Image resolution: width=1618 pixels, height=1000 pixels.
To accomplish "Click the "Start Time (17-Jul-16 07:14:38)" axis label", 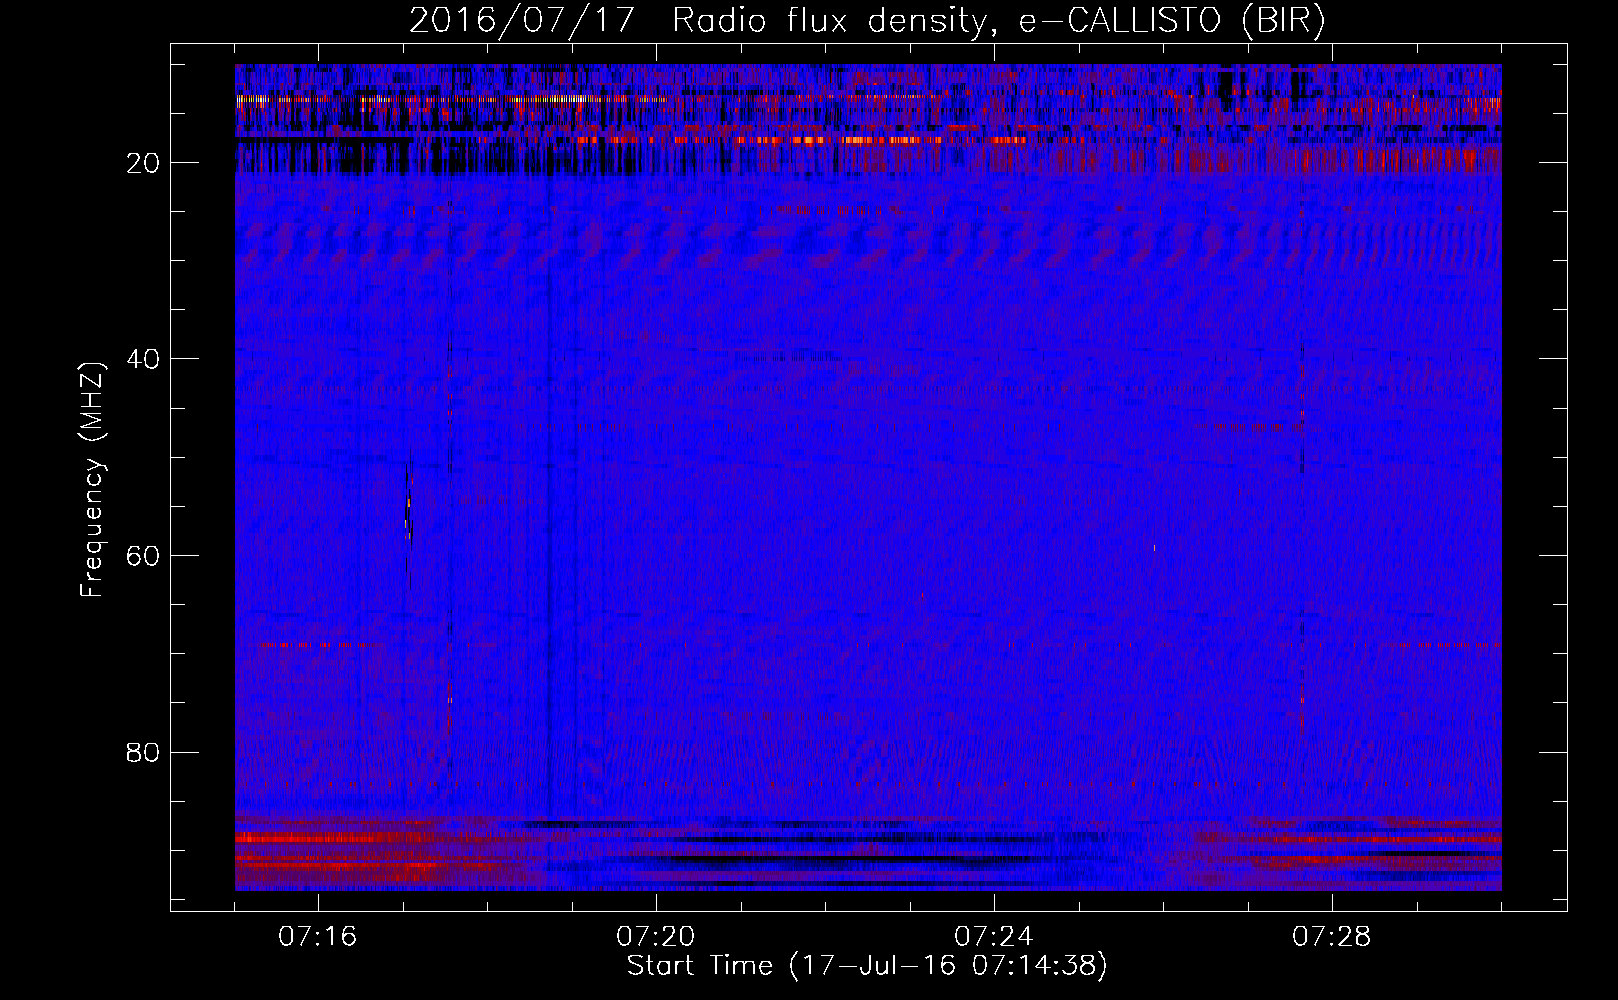I will coord(867,966).
